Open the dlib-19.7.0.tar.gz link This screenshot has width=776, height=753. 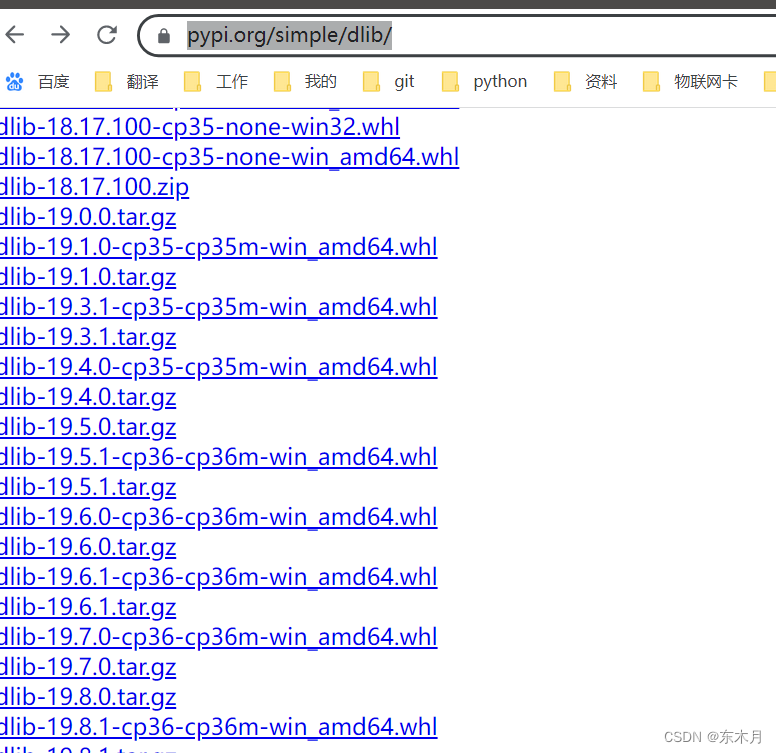(88, 667)
